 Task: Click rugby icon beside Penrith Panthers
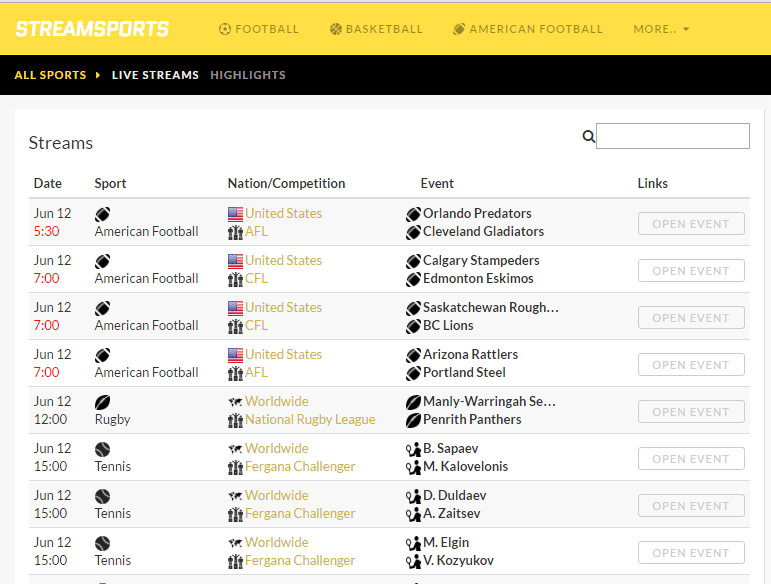point(414,420)
